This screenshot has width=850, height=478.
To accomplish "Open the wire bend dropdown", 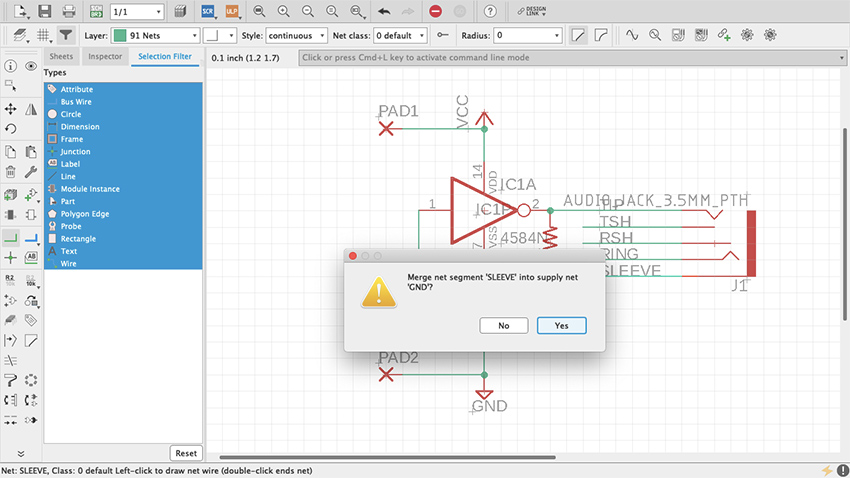I will point(220,36).
